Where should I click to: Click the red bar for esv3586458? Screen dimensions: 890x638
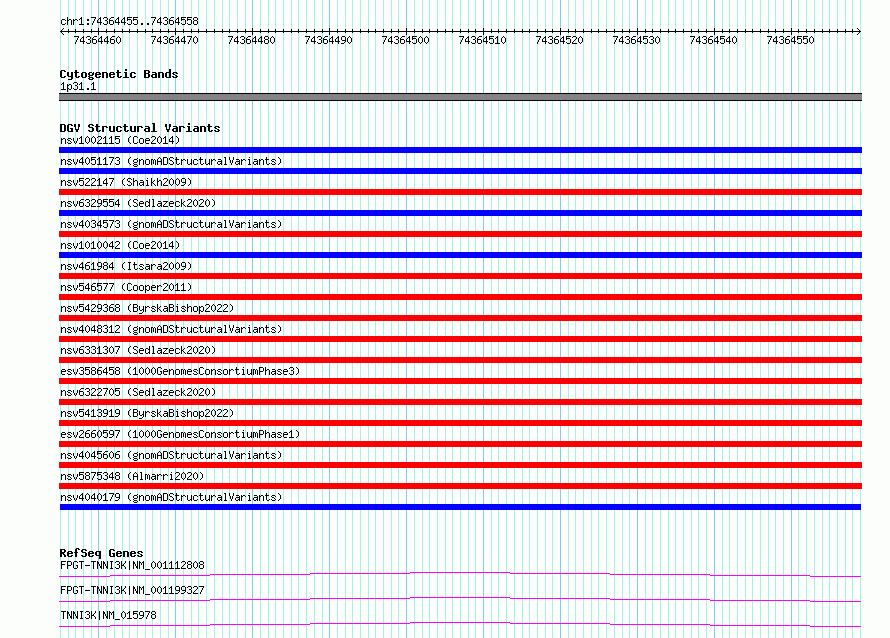coord(460,381)
